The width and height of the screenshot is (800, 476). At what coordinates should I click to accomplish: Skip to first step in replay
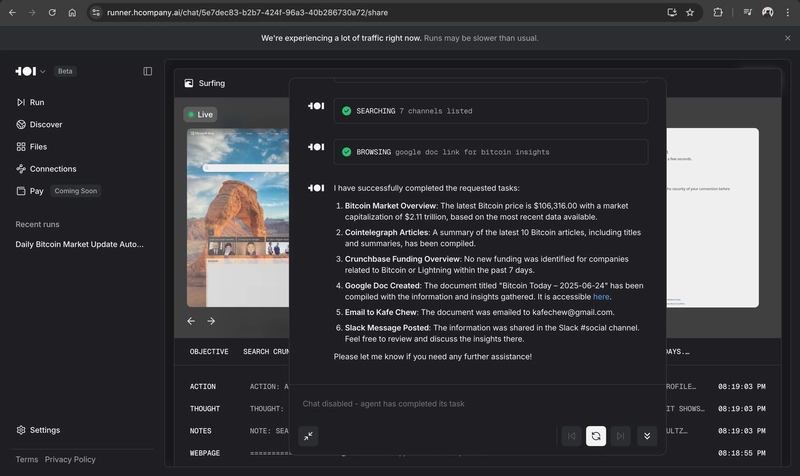click(x=571, y=436)
